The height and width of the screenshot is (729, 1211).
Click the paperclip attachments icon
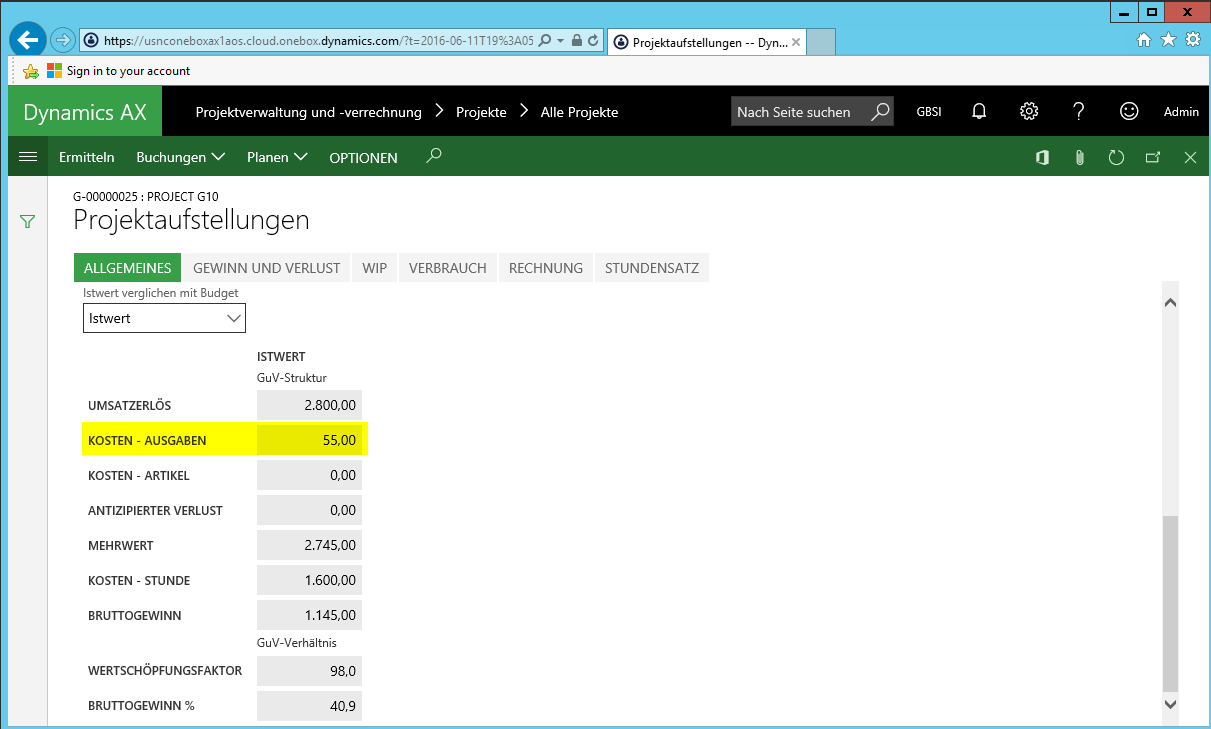[x=1080, y=157]
